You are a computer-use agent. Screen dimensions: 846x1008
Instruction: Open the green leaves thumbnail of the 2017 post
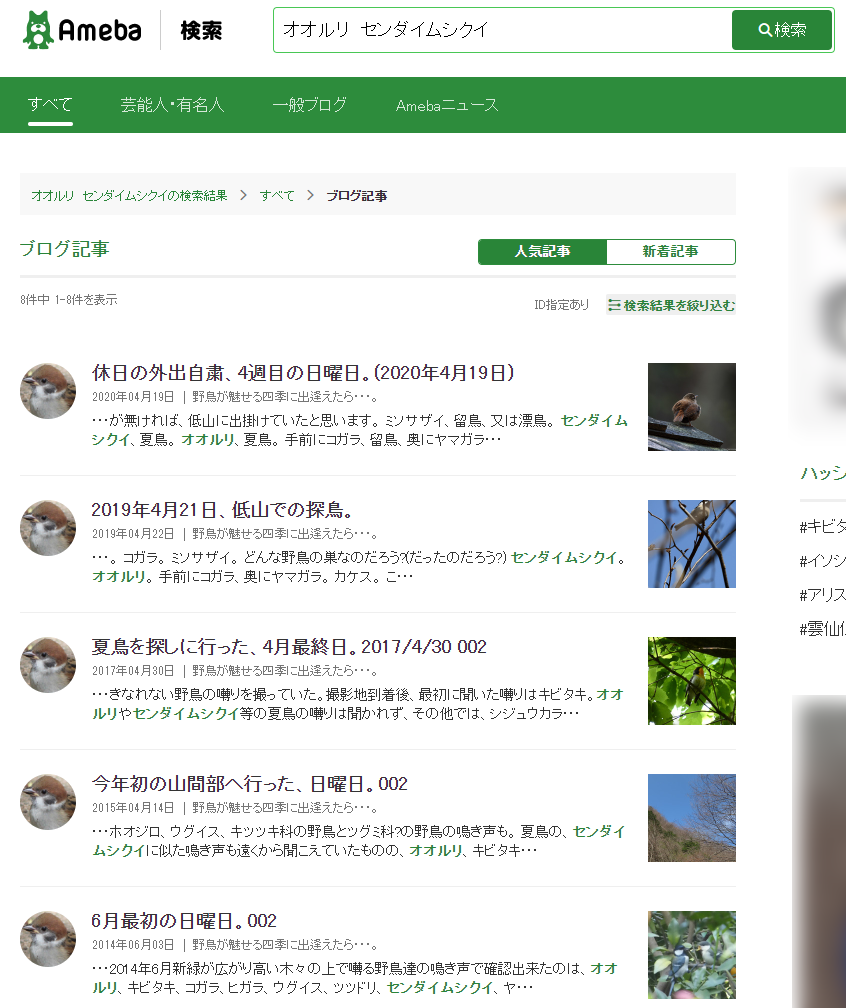[x=691, y=681]
